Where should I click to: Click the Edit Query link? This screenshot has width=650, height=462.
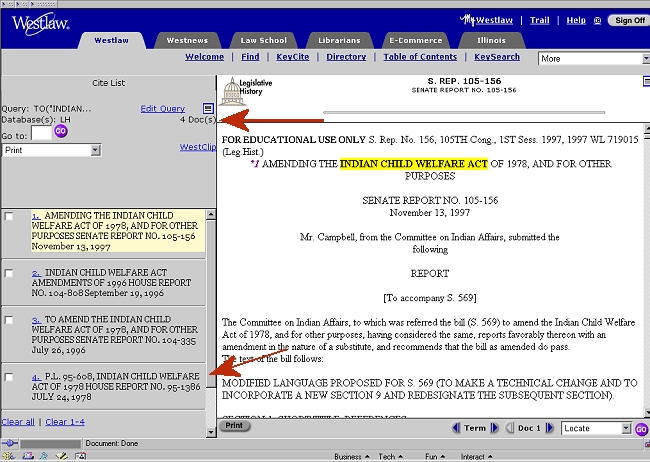[x=162, y=109]
